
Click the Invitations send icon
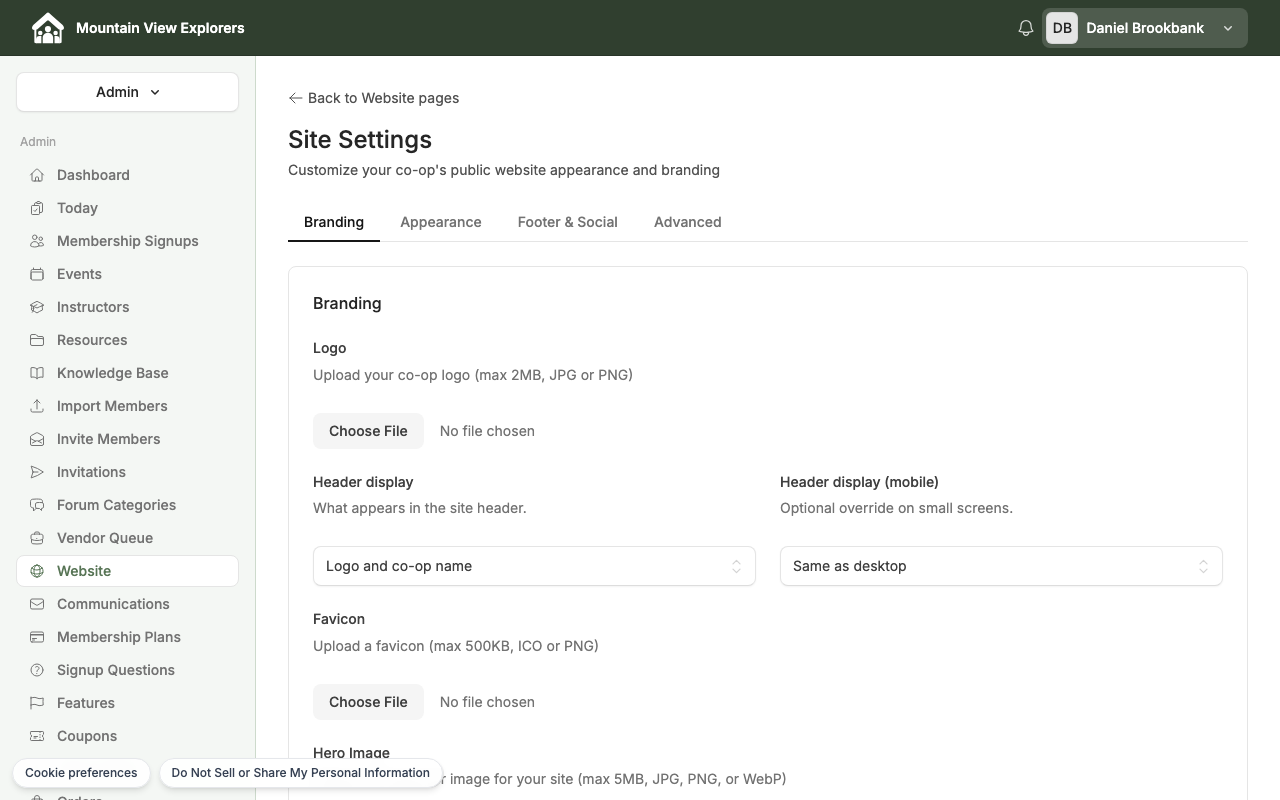point(37,472)
